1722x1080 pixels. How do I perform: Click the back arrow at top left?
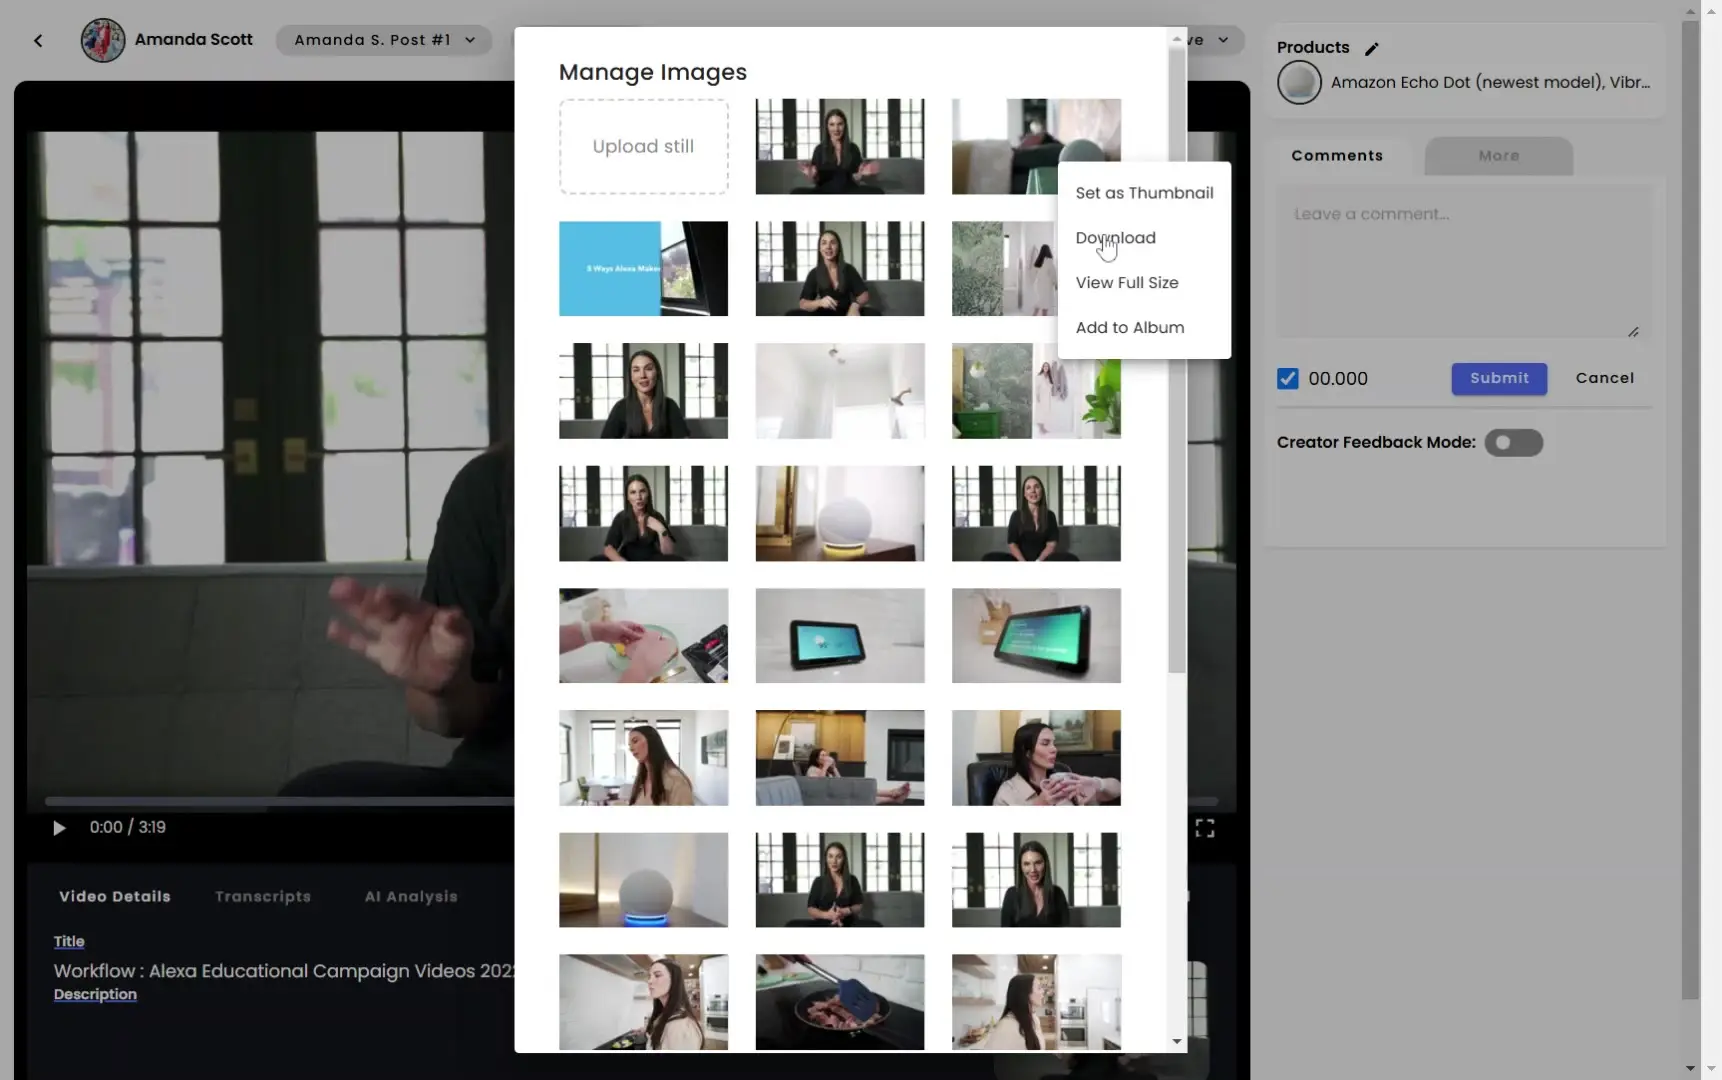[x=38, y=40]
